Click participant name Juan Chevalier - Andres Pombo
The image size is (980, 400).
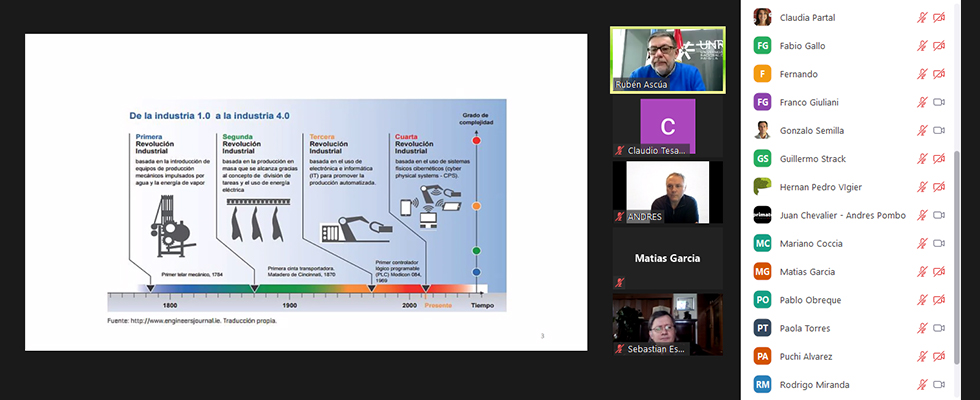pyautogui.click(x=842, y=215)
